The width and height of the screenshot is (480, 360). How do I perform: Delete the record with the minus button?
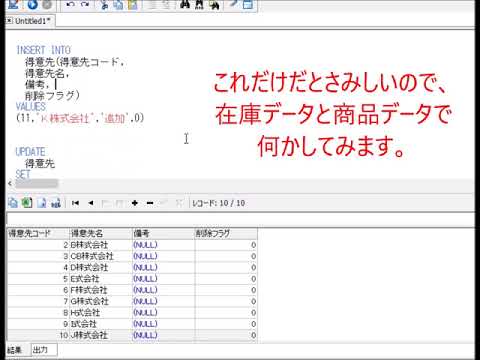[x=150, y=203]
